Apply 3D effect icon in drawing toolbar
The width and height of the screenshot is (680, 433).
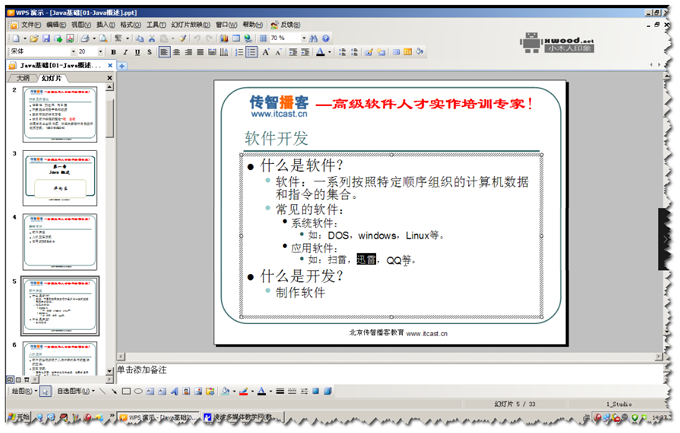[x=328, y=391]
